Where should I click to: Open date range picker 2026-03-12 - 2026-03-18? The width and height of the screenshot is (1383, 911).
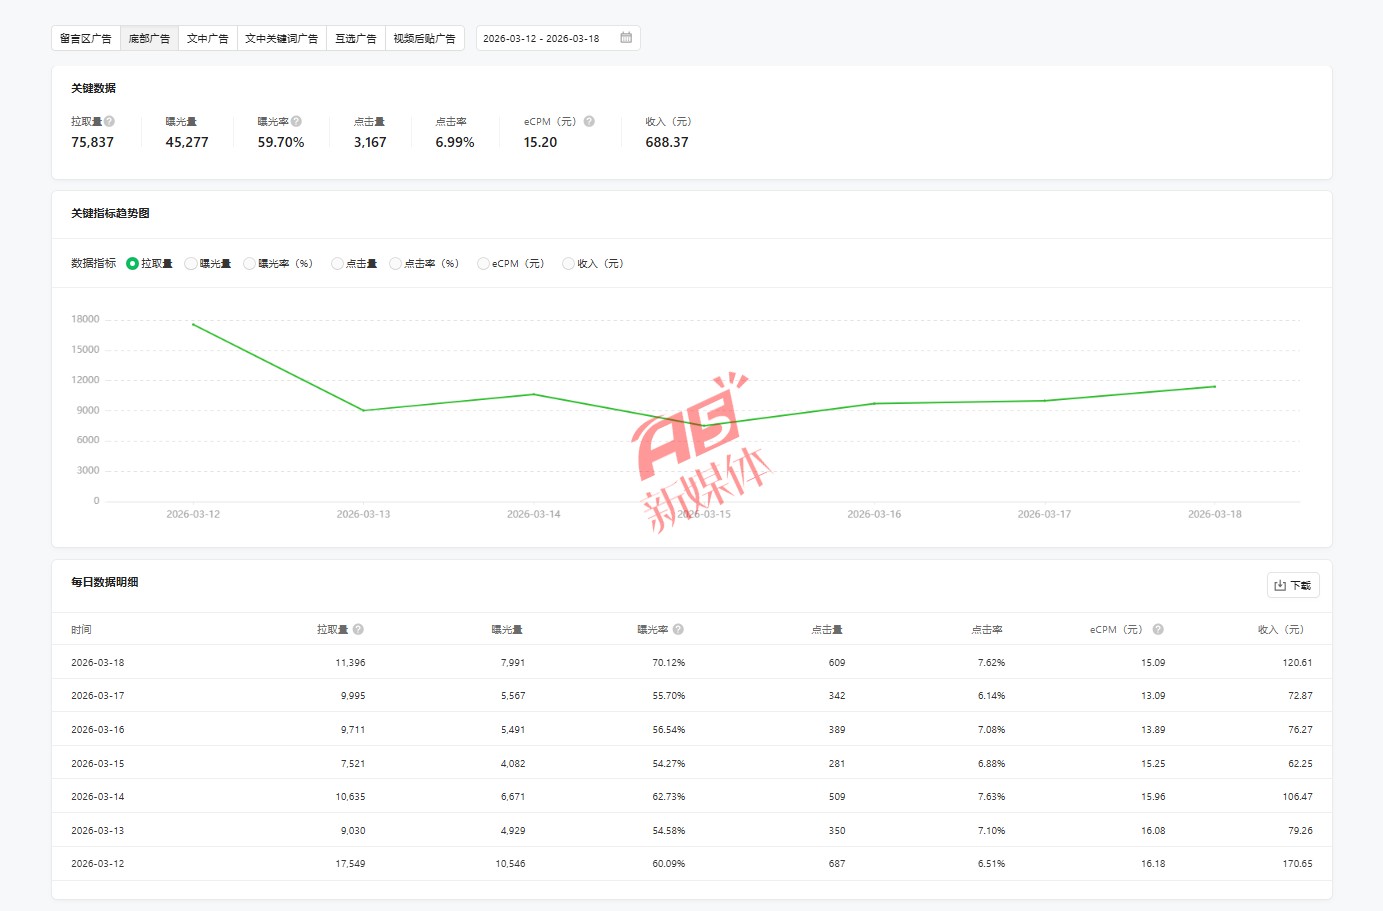558,38
